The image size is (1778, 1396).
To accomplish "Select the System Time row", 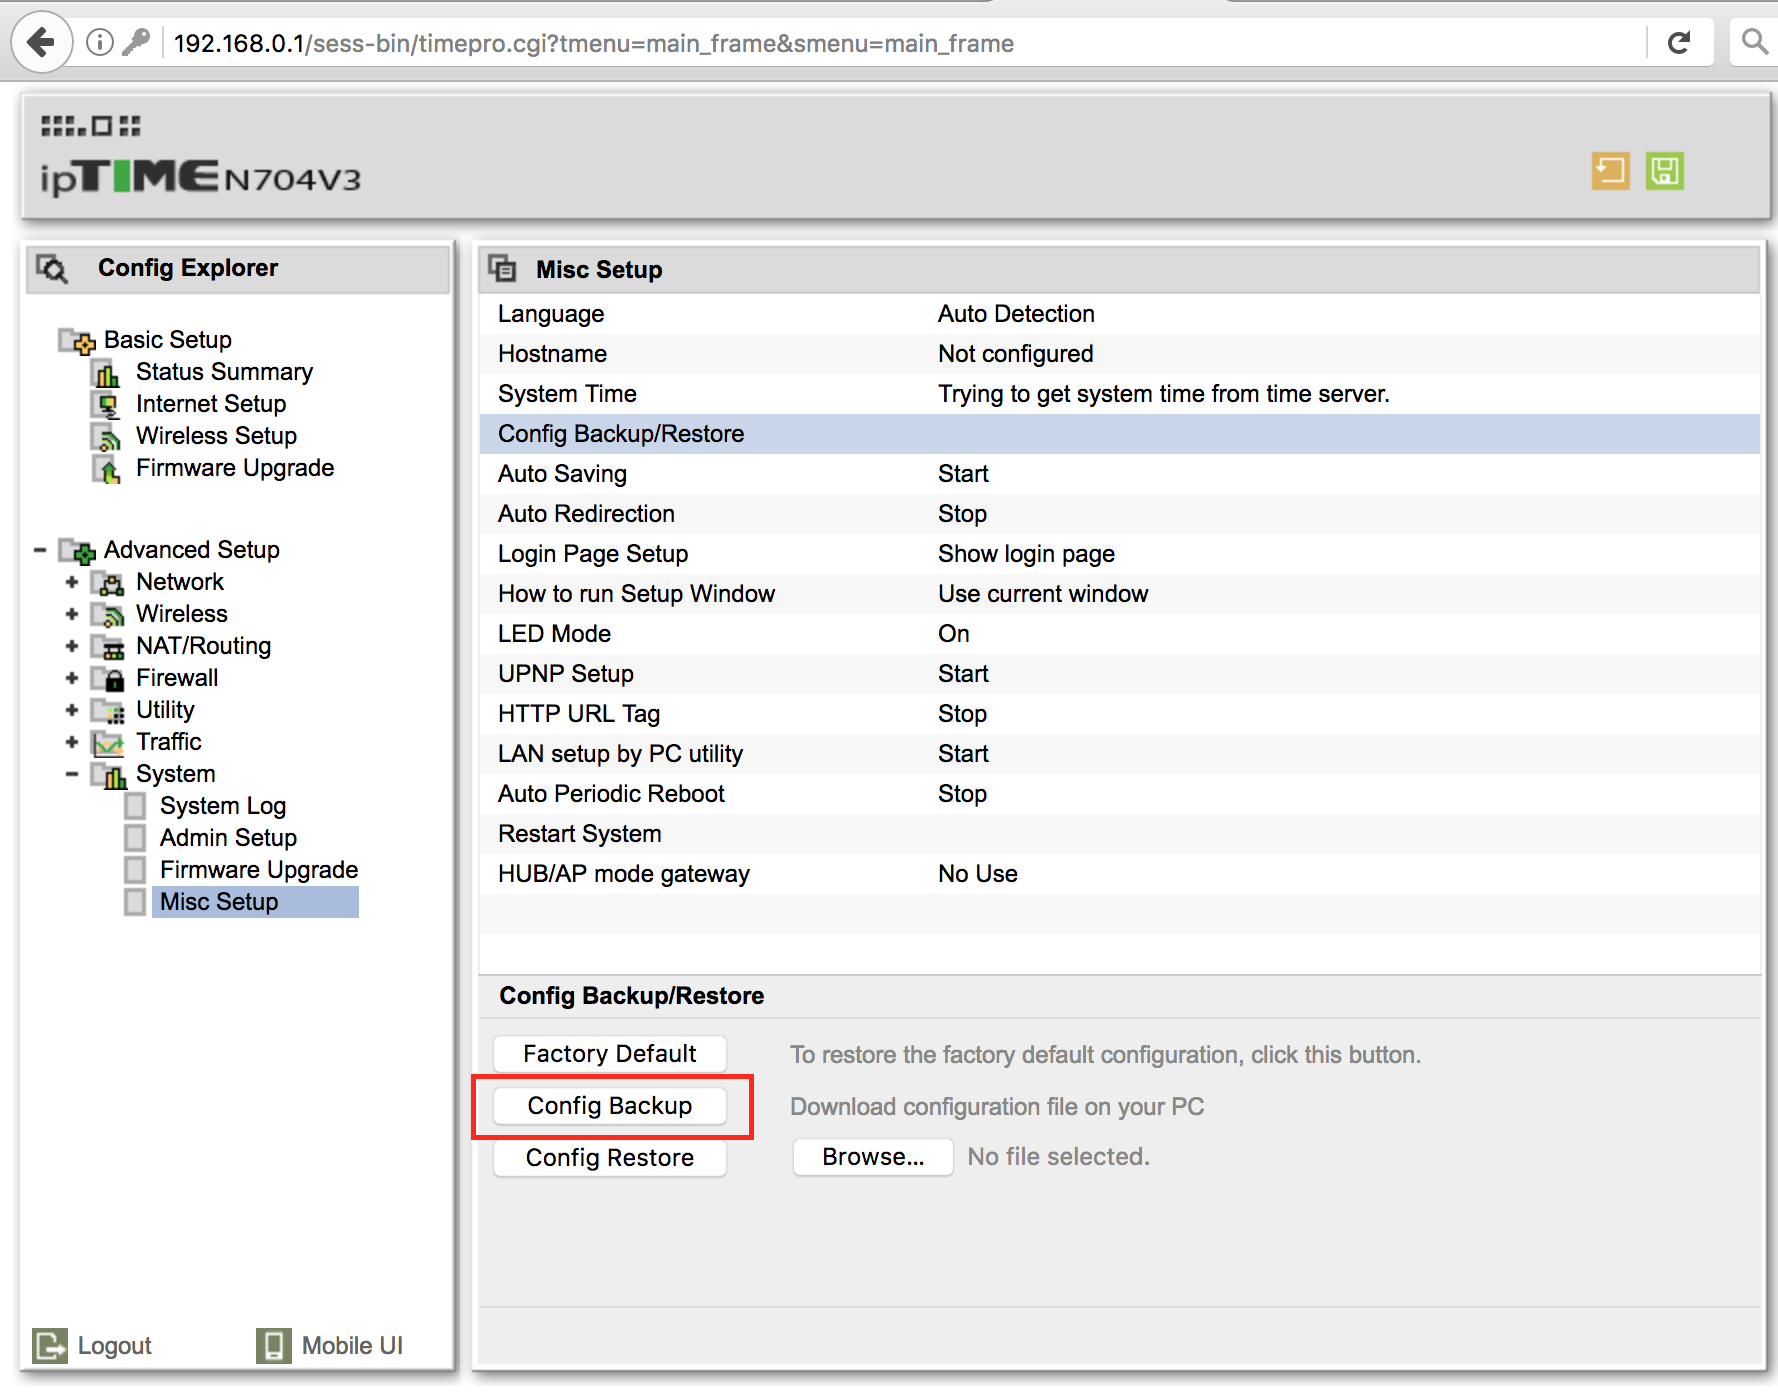I will [x=1119, y=394].
